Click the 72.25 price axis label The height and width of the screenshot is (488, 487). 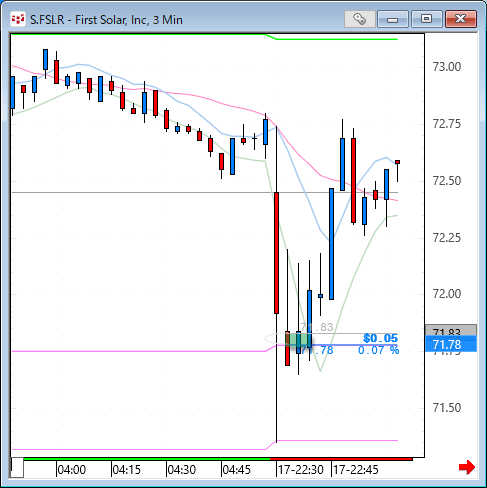point(447,238)
